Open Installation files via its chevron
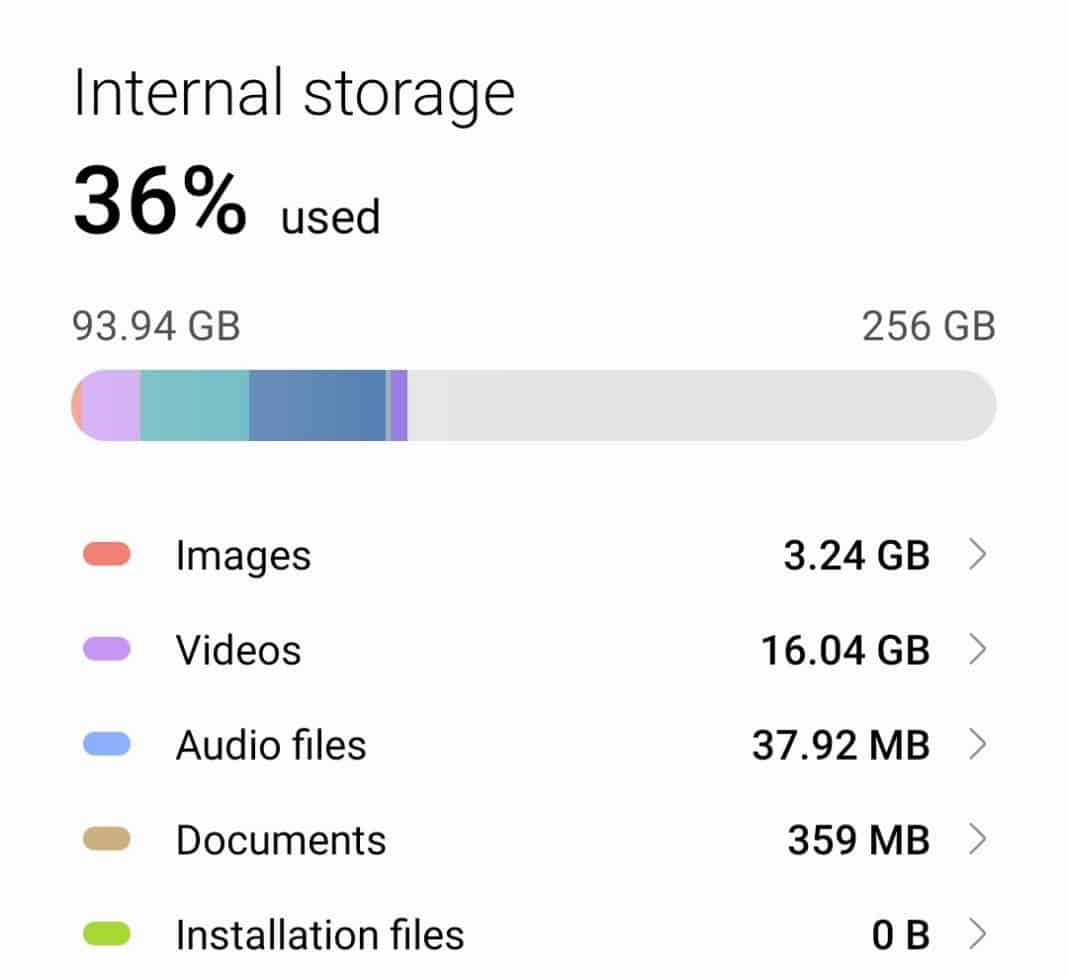The height and width of the screenshot is (979, 1068). [x=978, y=935]
